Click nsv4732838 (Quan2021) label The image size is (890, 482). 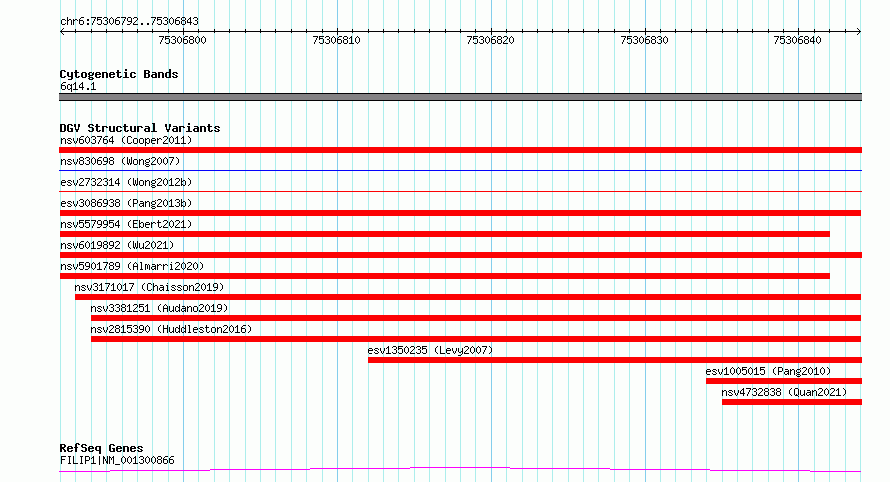tap(784, 392)
